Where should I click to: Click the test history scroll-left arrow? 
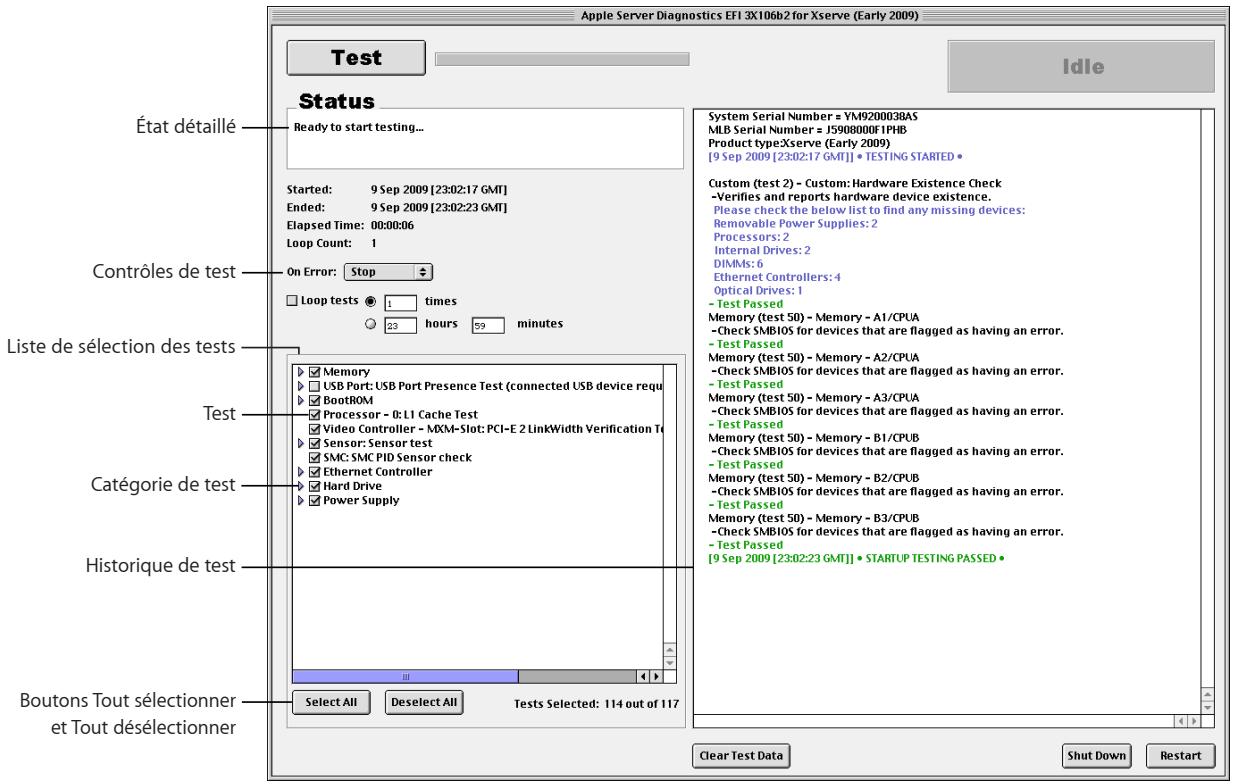pos(1179,720)
